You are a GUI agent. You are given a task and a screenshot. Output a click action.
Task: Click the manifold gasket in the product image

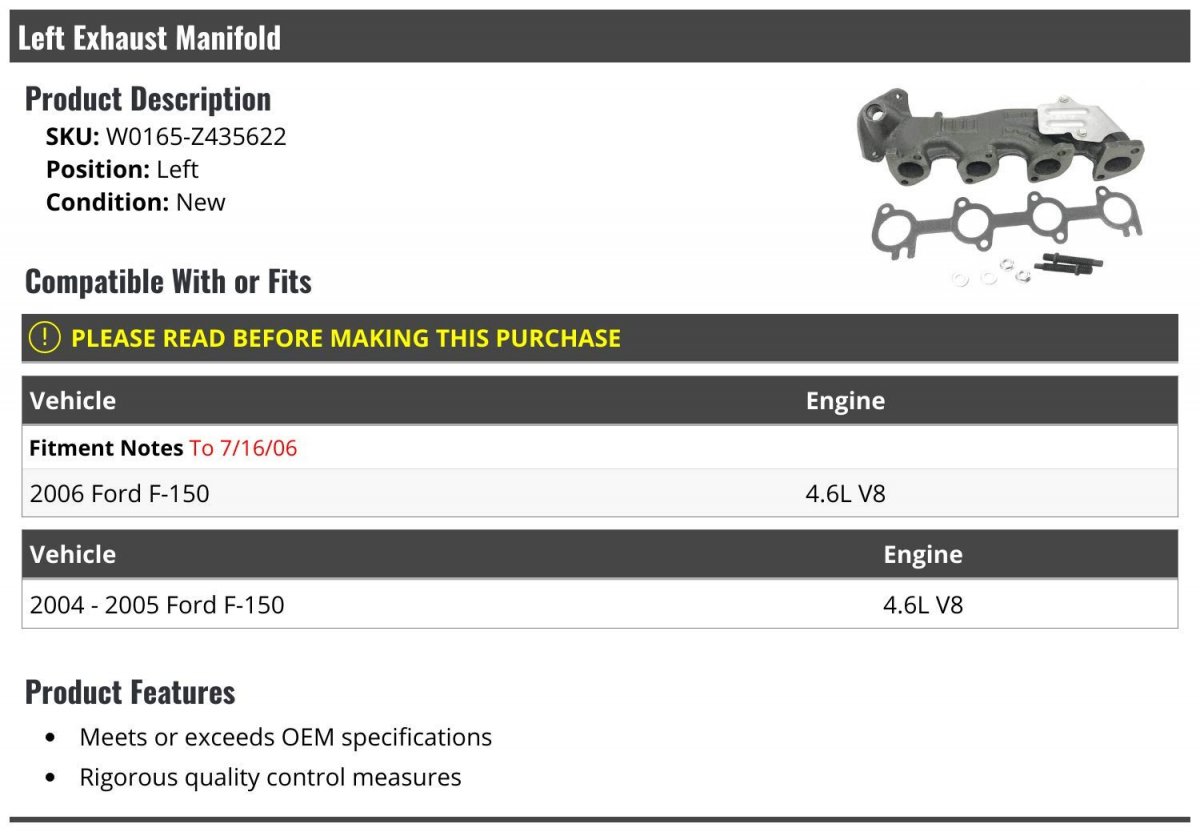click(1003, 225)
